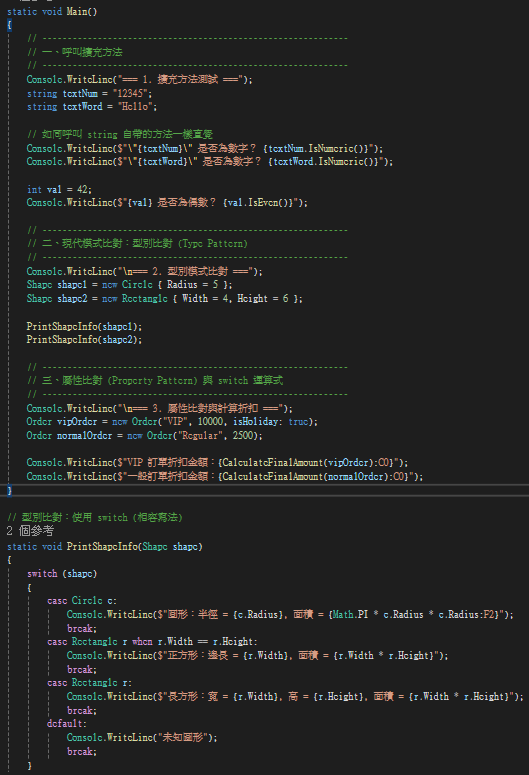Image resolution: width=529 pixels, height=775 pixels.
Task: Click the val.IsEven() call
Action: [x=260, y=203]
